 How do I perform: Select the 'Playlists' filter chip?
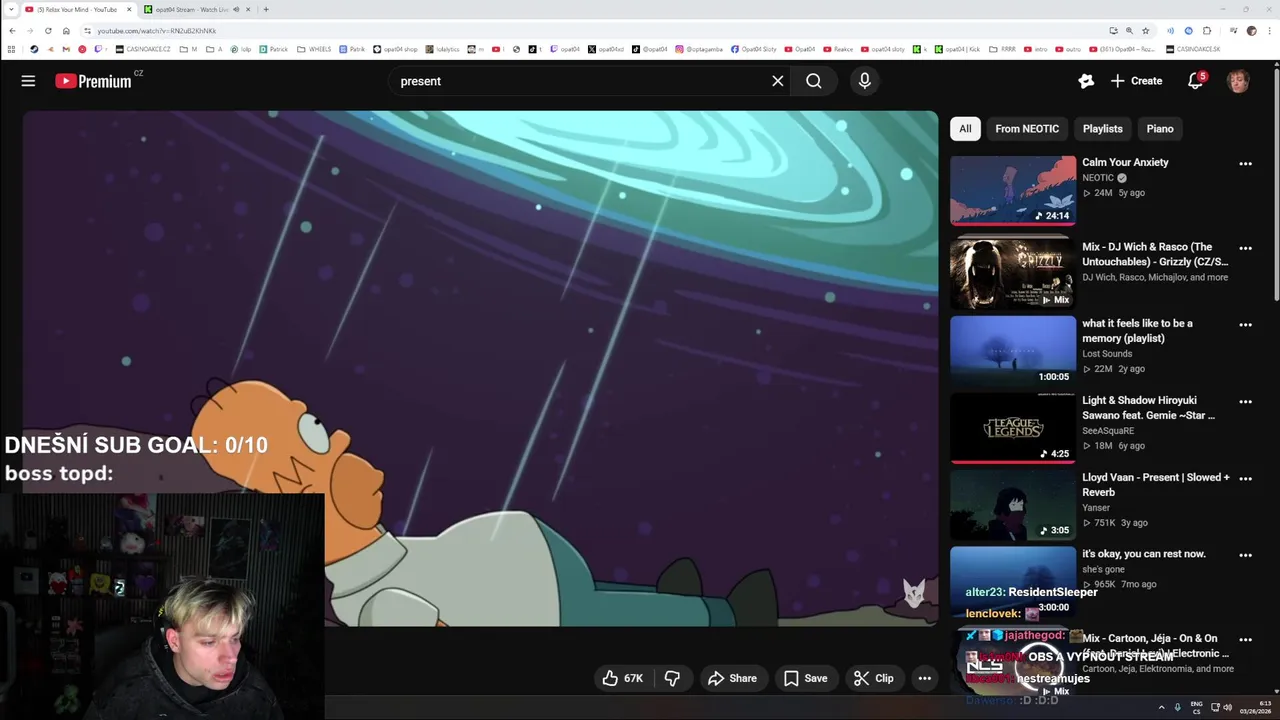pyautogui.click(x=1102, y=128)
